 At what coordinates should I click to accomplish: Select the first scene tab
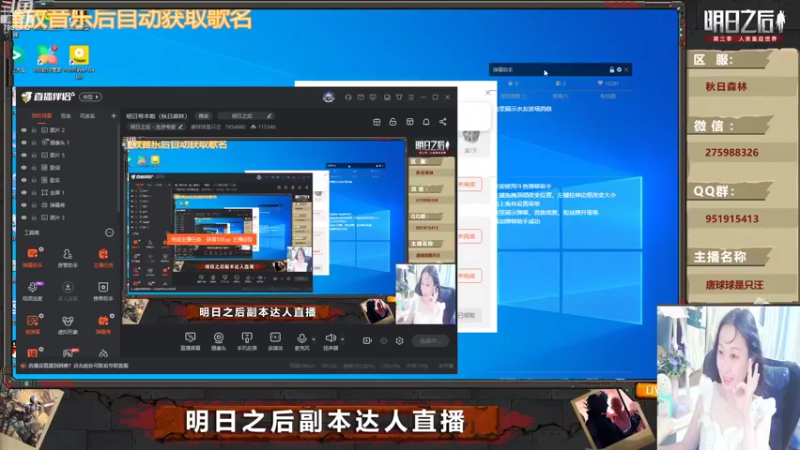point(42,116)
